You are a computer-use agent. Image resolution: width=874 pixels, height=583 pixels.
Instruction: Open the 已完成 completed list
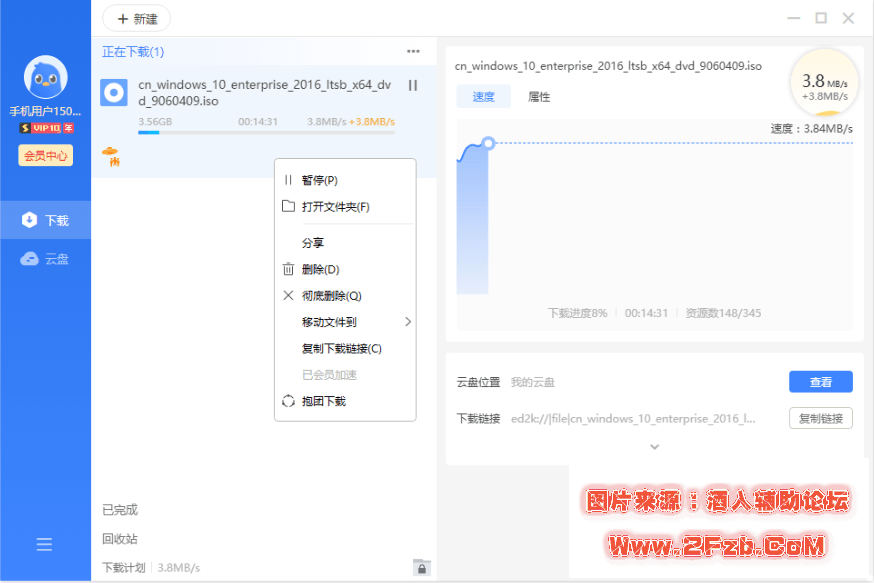click(120, 509)
